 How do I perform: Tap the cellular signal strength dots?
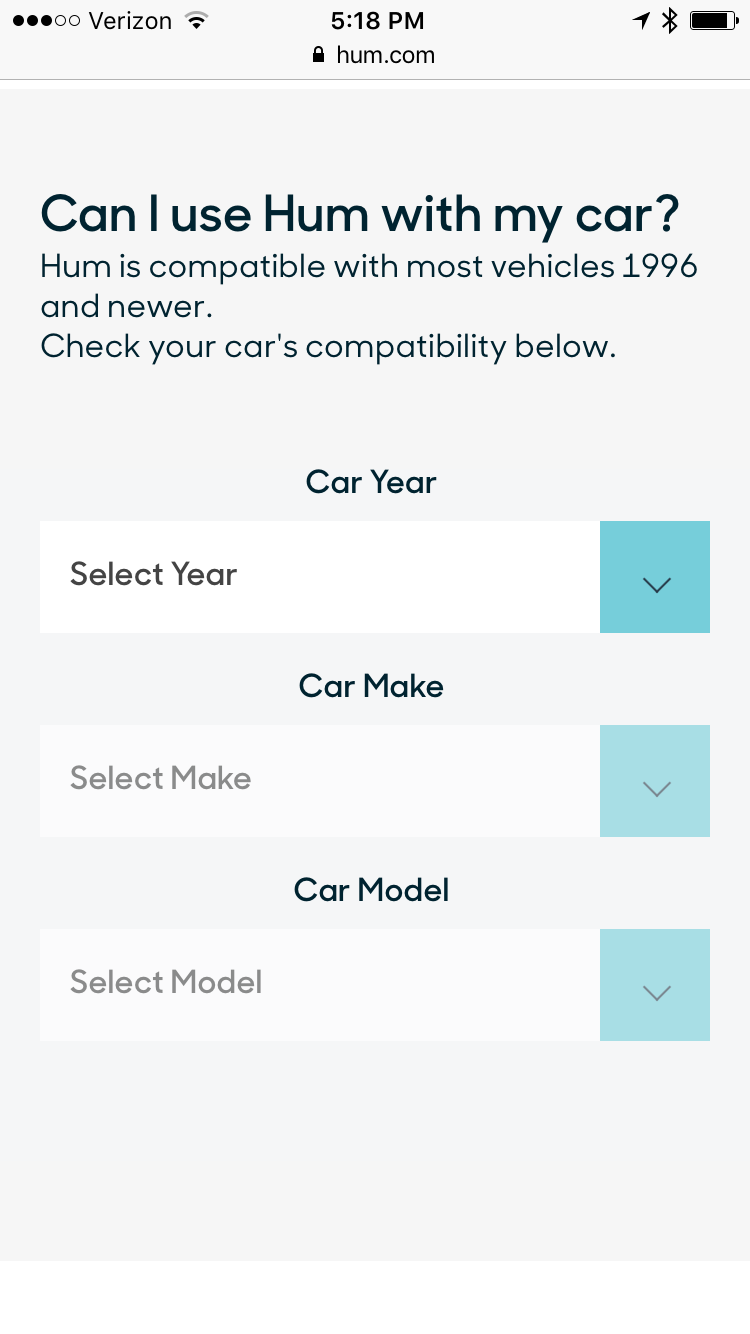[46, 21]
